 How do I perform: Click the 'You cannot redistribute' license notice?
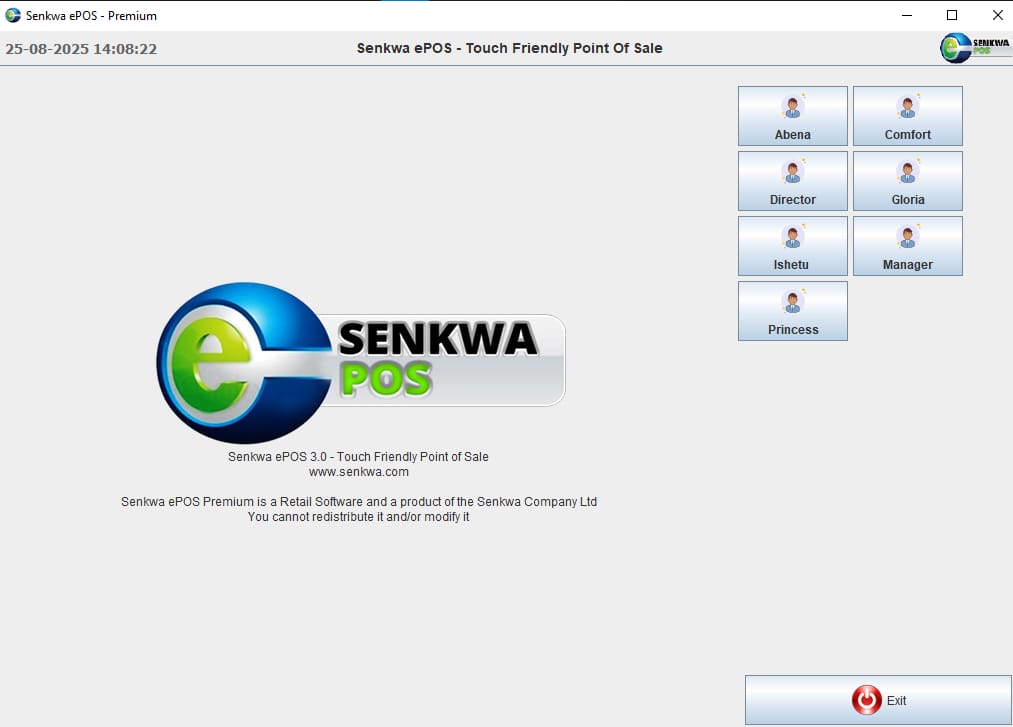[358, 517]
